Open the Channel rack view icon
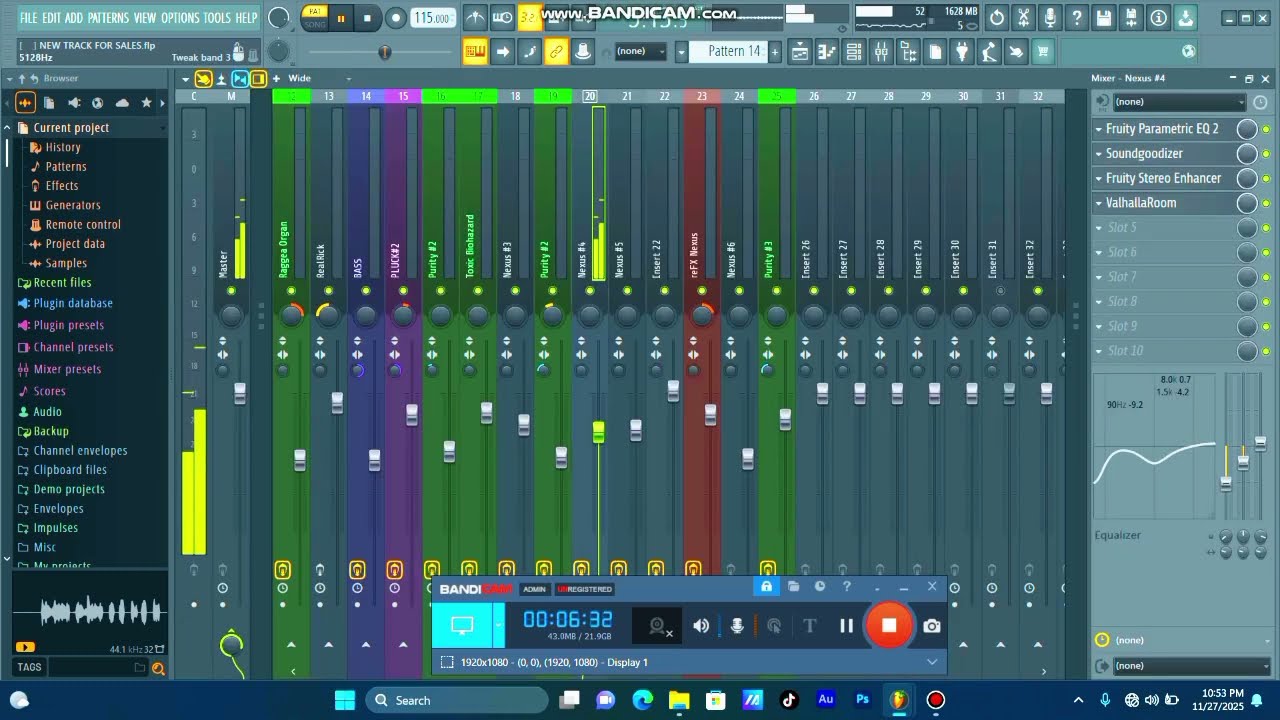Viewport: 1280px width, 720px height. 854,52
